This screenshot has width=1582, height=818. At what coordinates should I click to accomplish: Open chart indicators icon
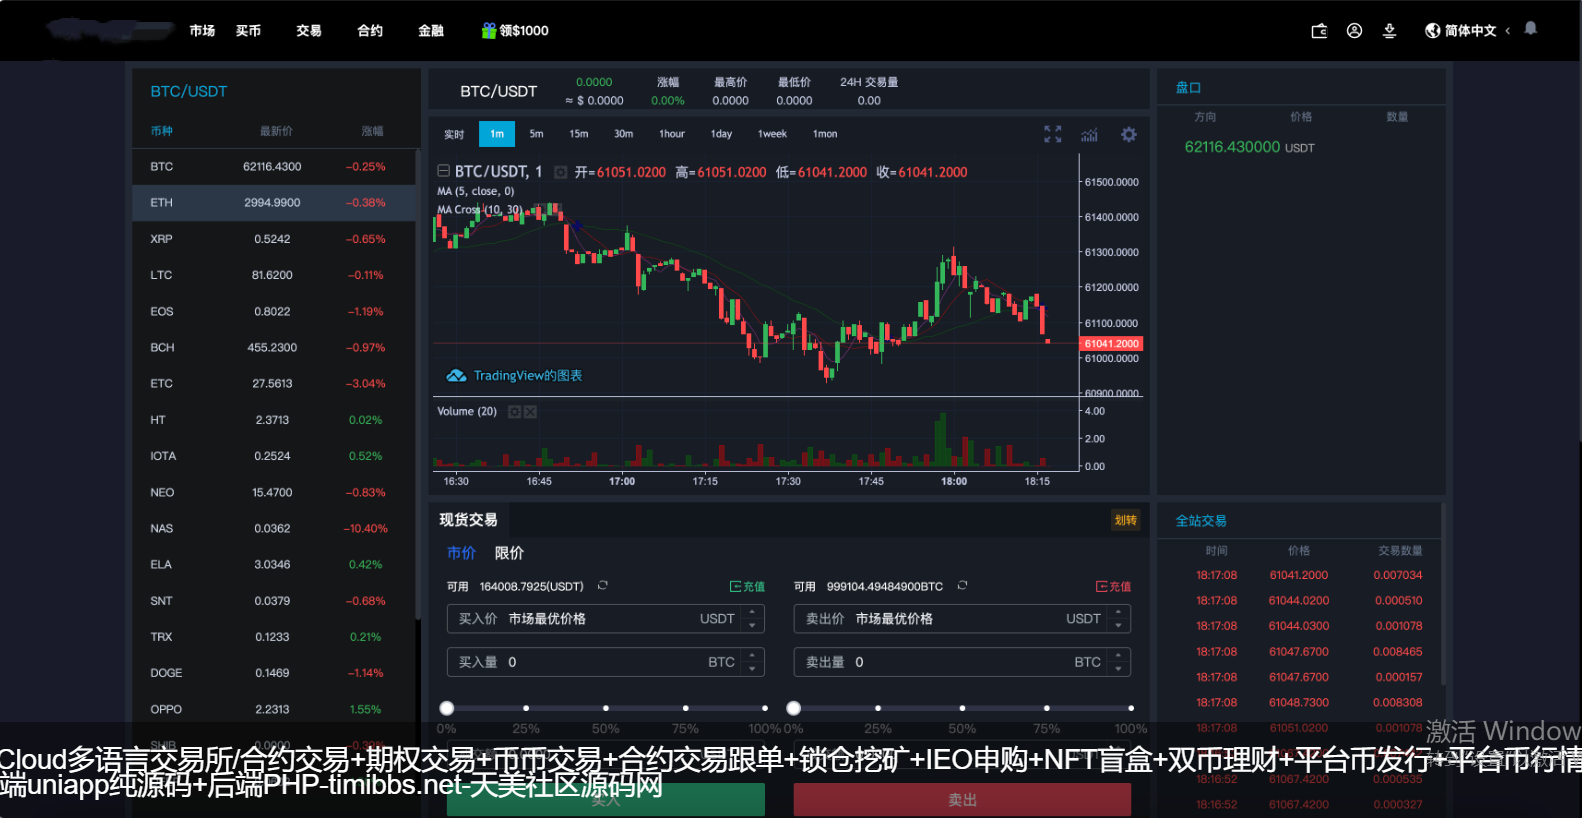(1089, 134)
